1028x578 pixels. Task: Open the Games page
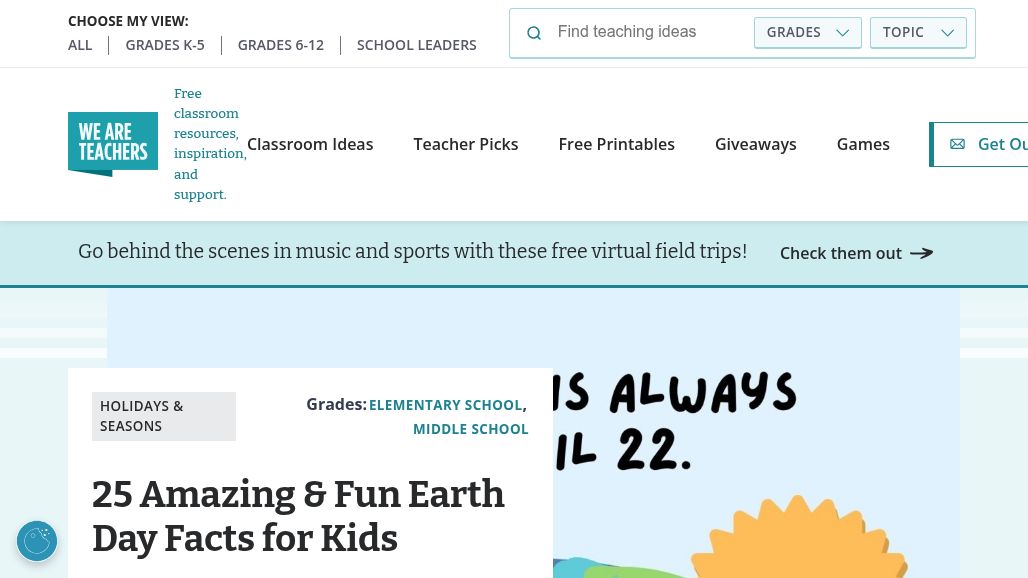[x=863, y=144]
